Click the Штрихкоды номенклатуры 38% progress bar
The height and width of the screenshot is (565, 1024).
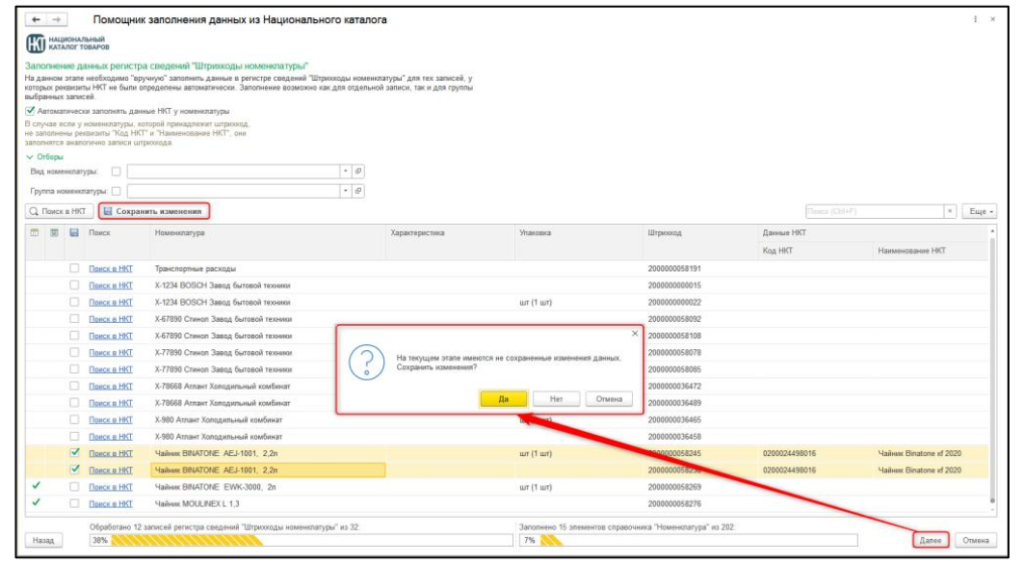click(x=300, y=540)
